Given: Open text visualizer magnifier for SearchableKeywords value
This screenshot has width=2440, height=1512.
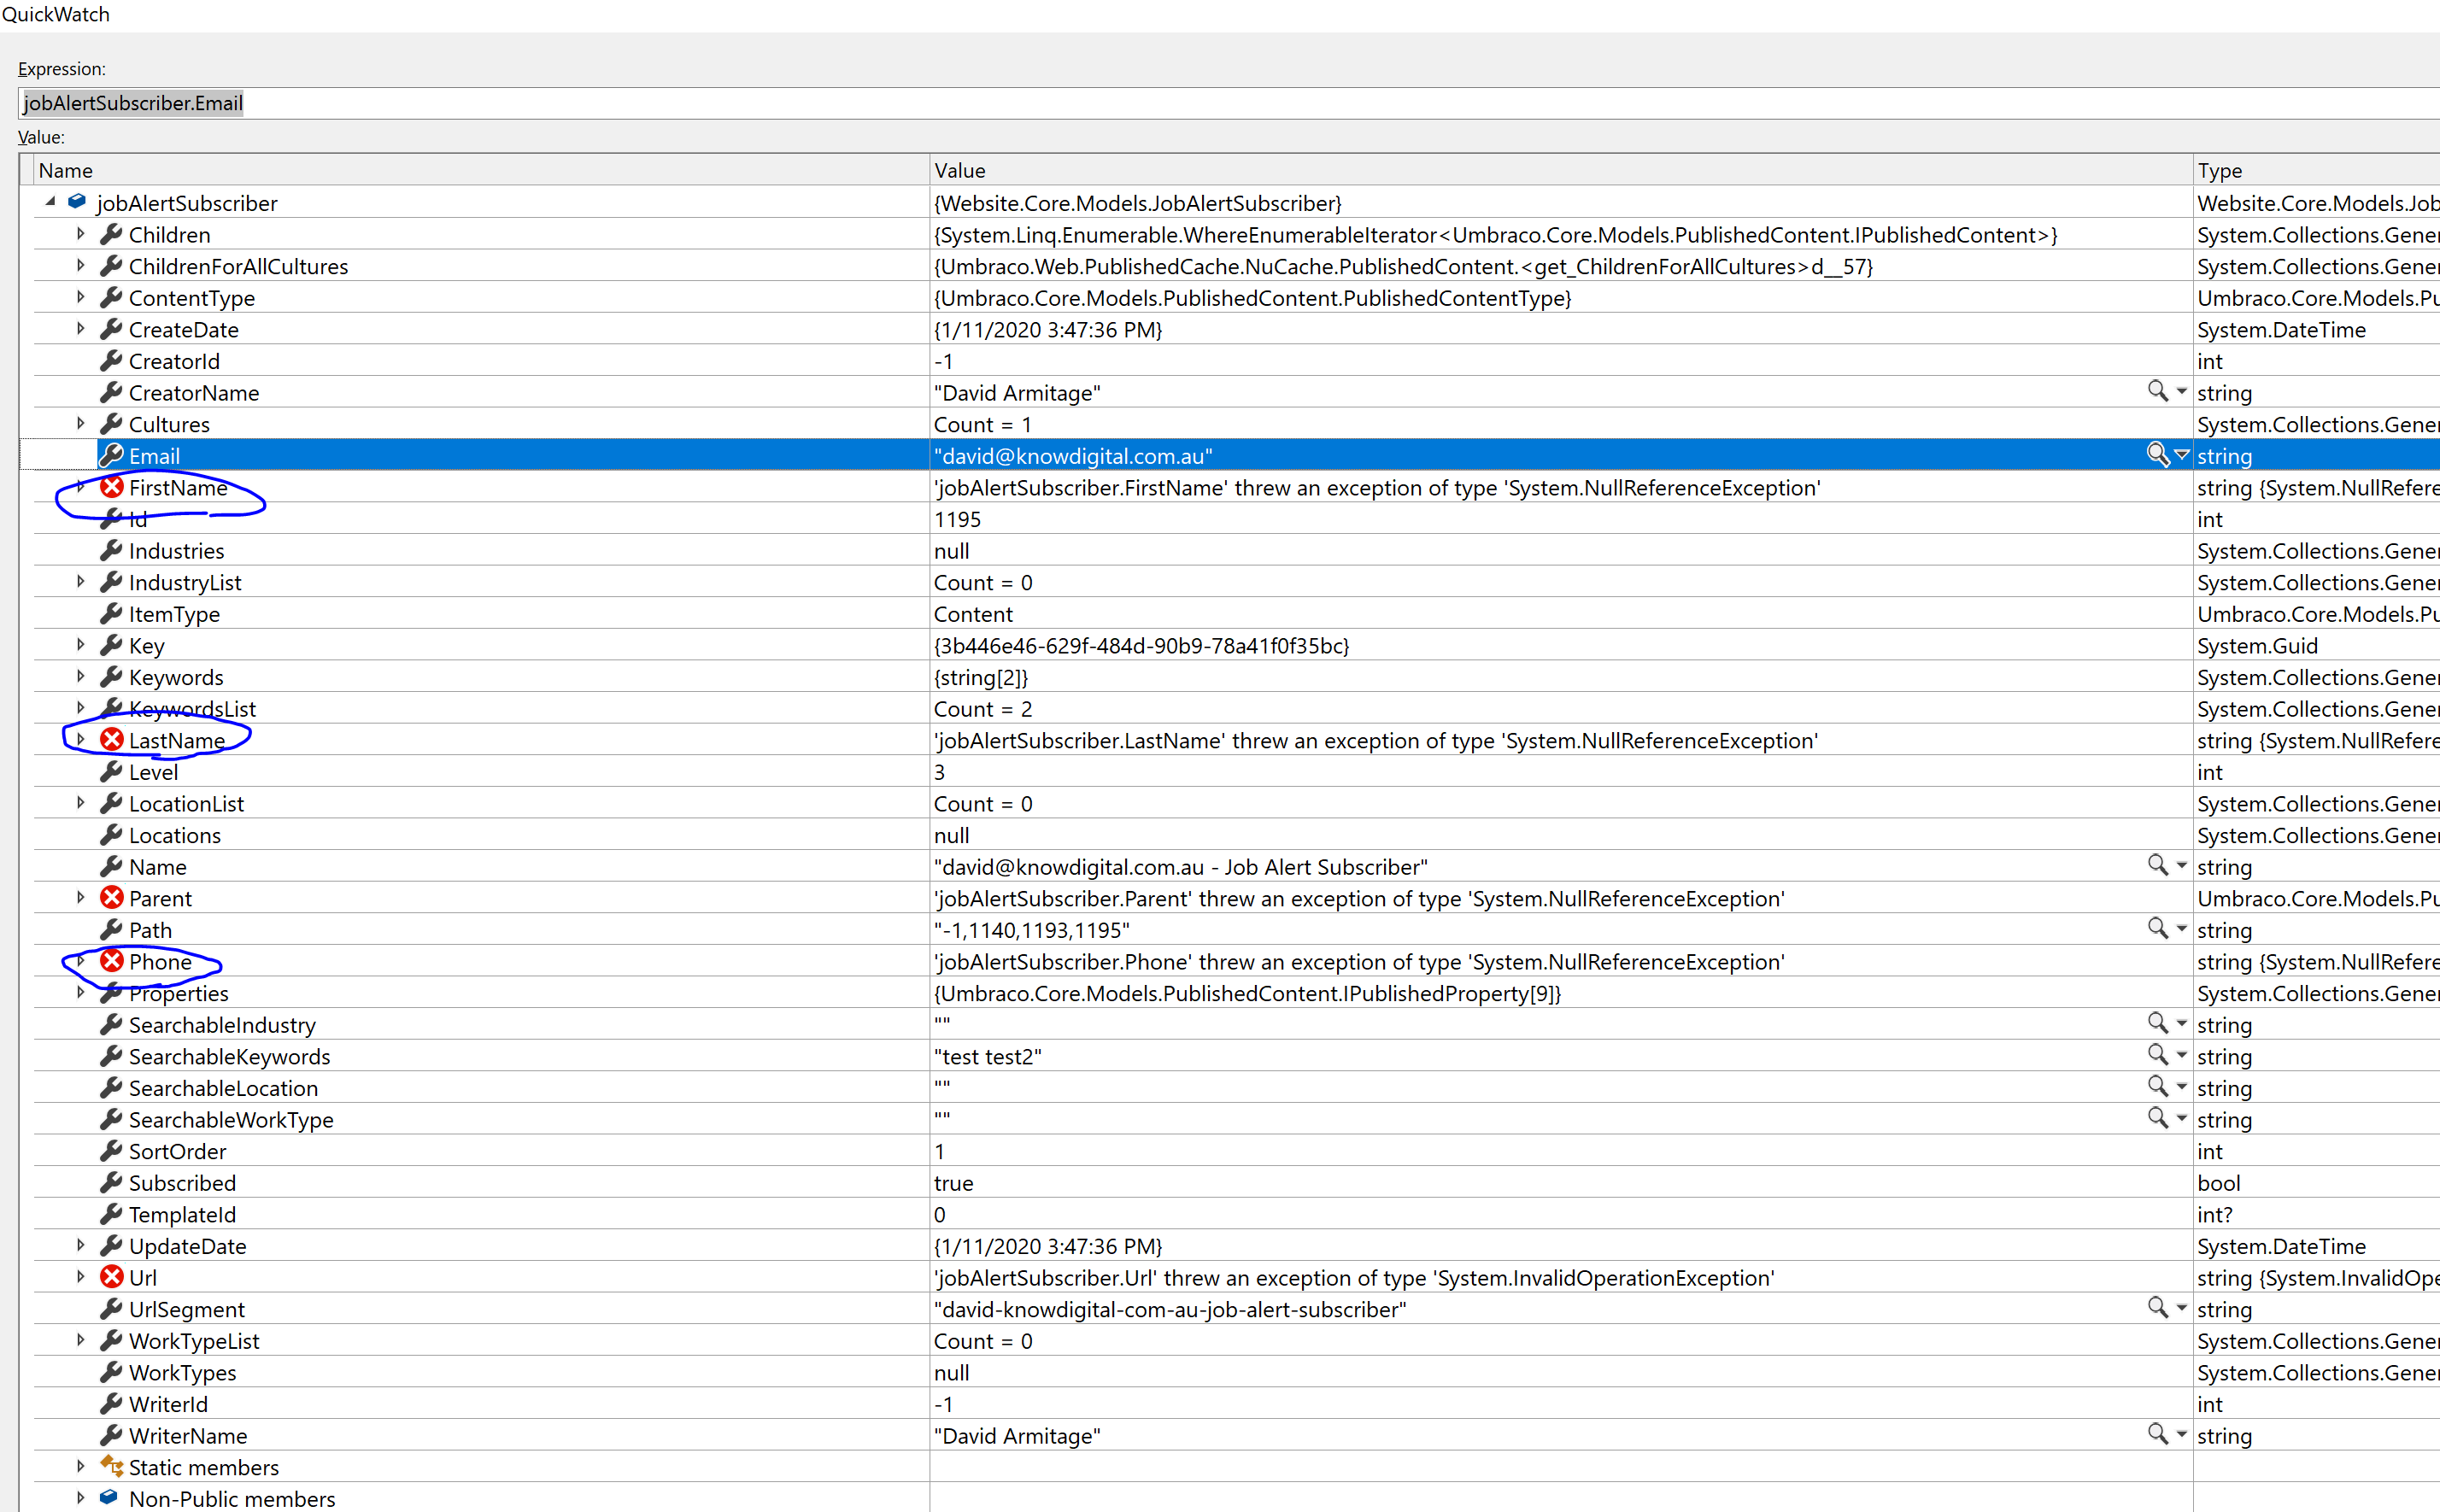Looking at the screenshot, I should coord(2158,1055).
